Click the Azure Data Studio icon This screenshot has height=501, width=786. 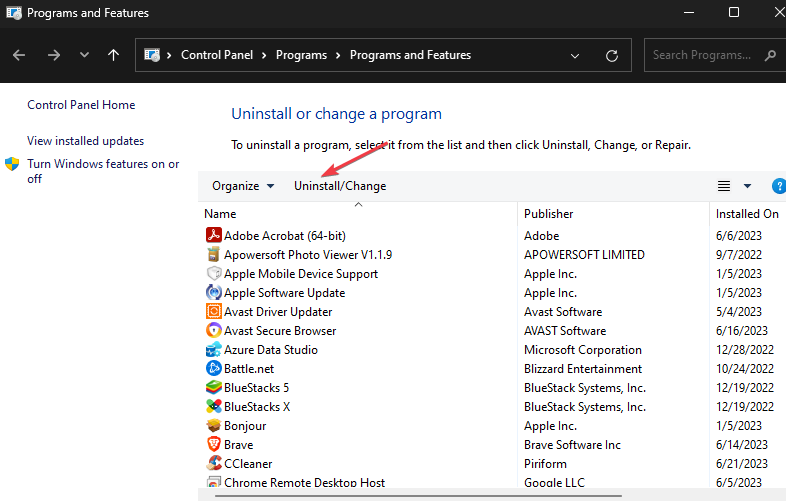[213, 349]
